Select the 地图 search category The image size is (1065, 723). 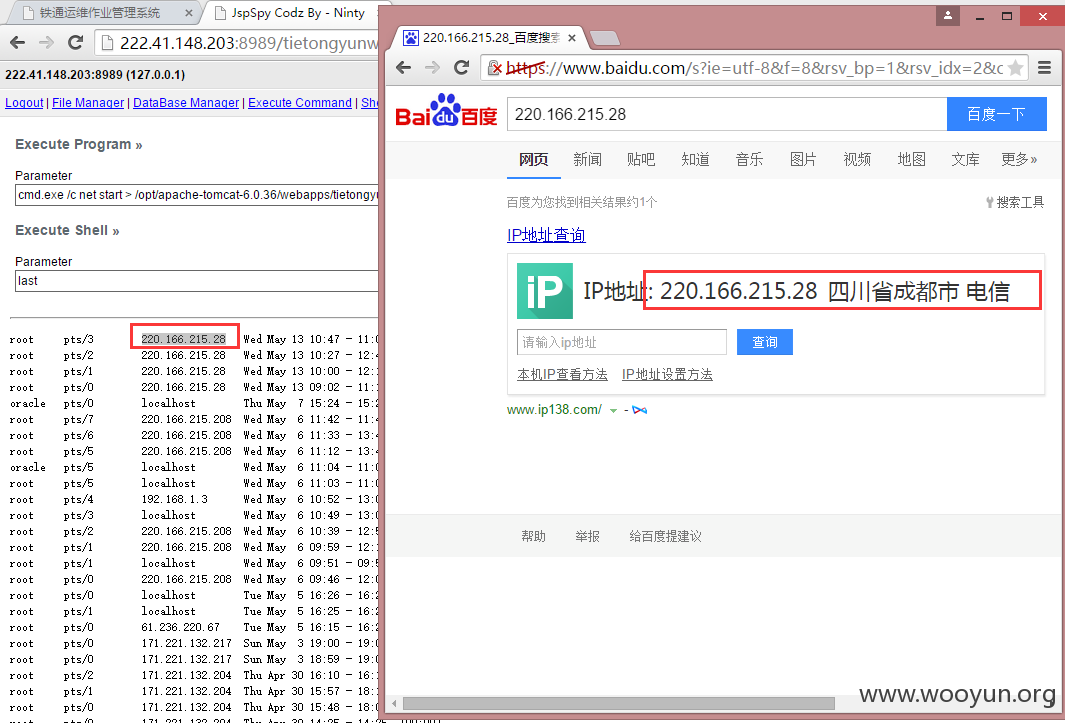coord(911,160)
